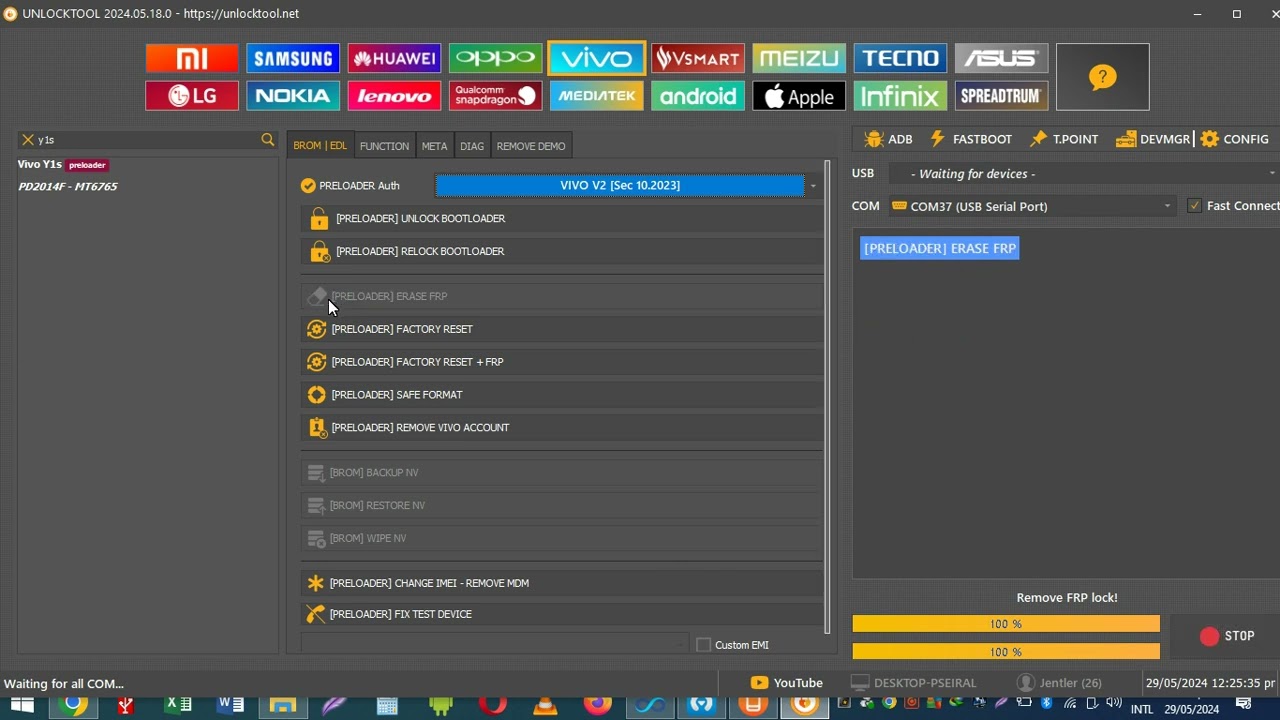Open the question mark help tile

(1102, 77)
